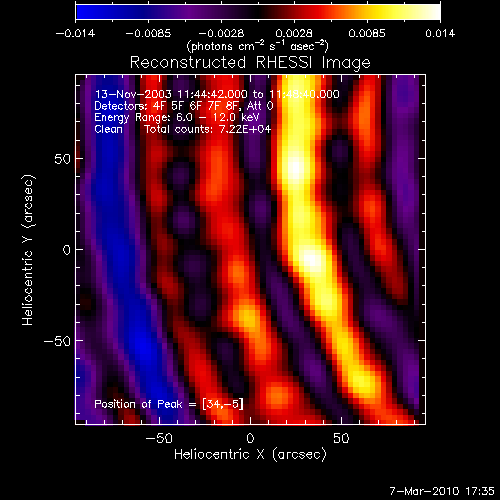Click the word 'Clean' in the image annotation
Image resolution: width=500 pixels, height=500 pixels.
pos(108,129)
